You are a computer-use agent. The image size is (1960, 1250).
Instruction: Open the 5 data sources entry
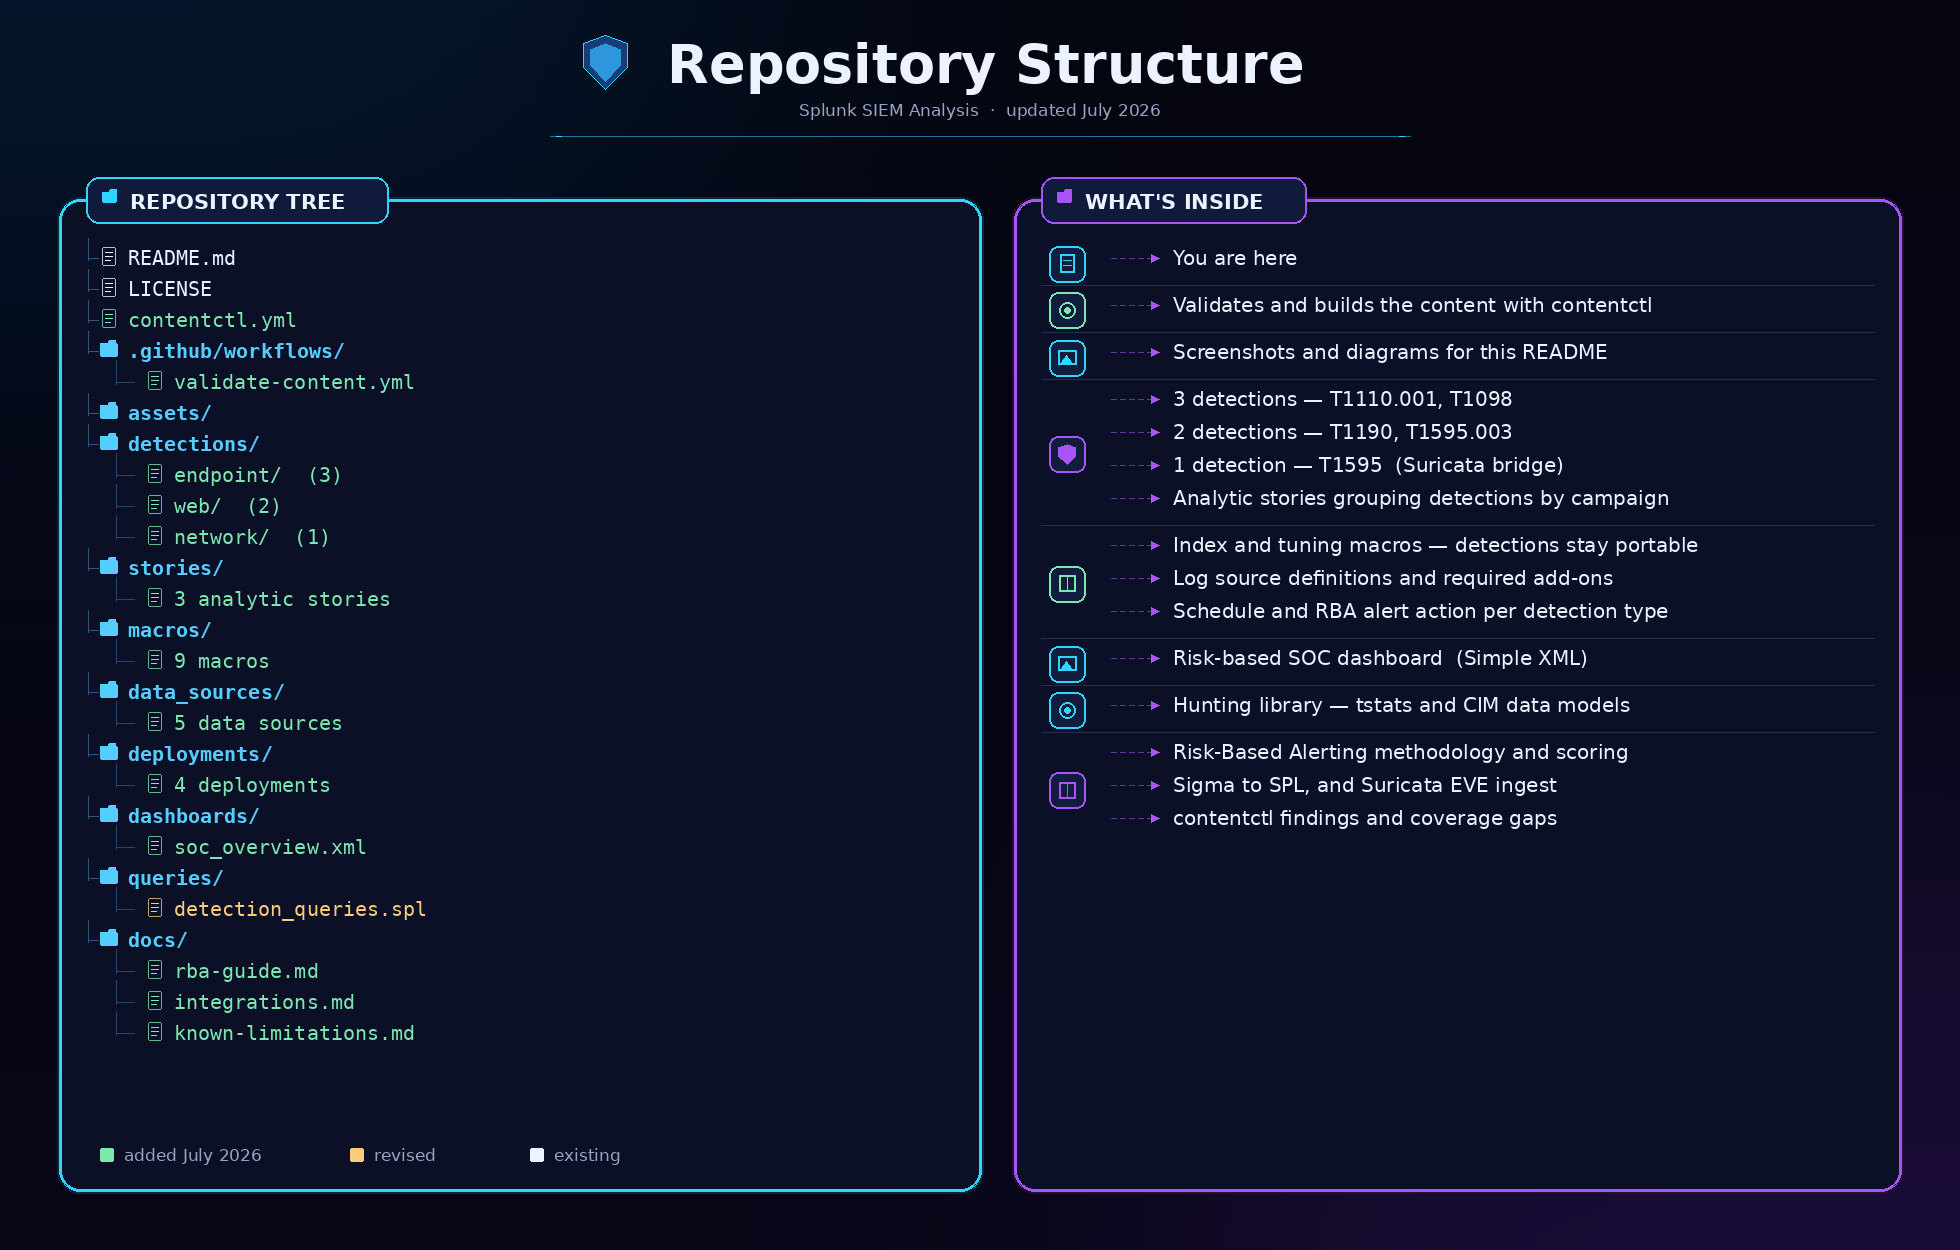258,723
